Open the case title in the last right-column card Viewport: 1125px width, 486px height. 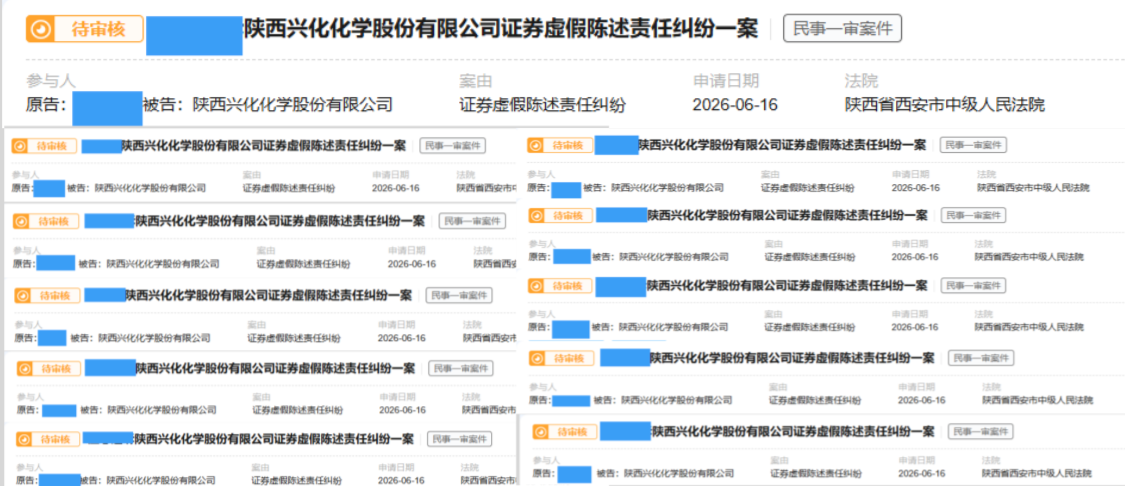[x=793, y=431]
